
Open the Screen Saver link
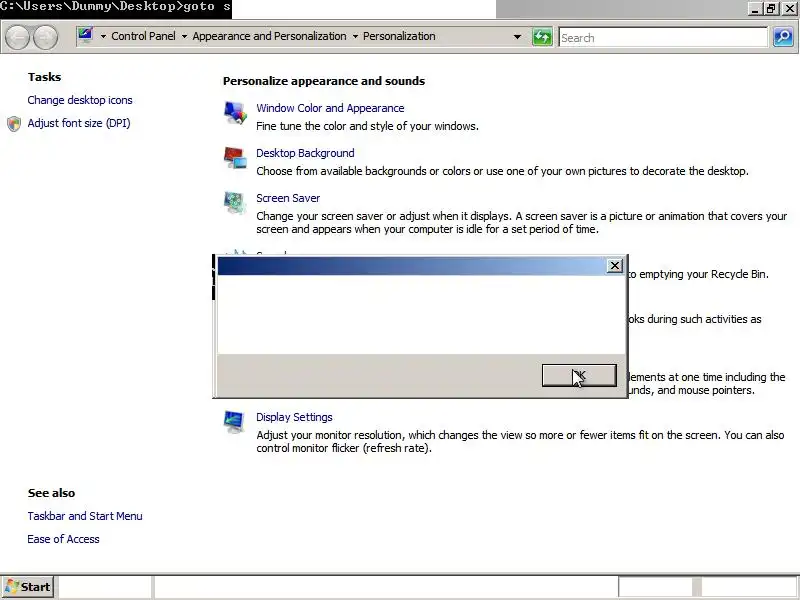pyautogui.click(x=288, y=198)
